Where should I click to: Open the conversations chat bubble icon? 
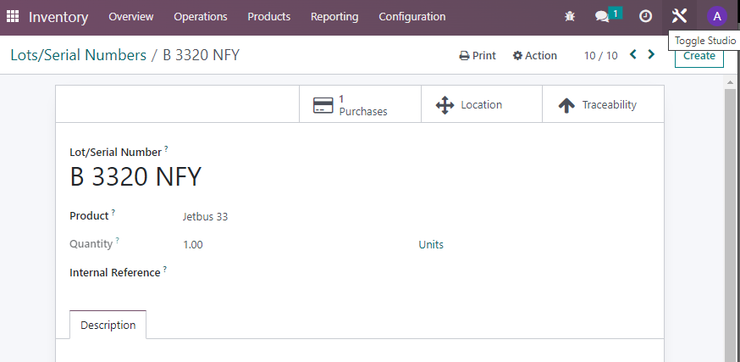click(602, 17)
